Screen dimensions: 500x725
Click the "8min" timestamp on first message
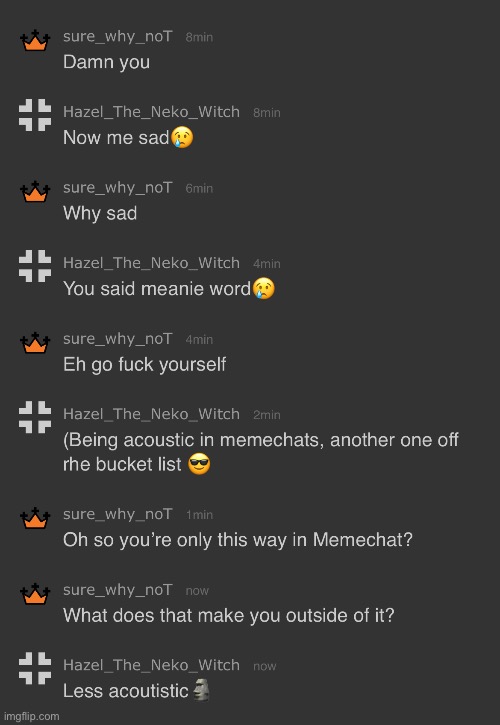[199, 37]
